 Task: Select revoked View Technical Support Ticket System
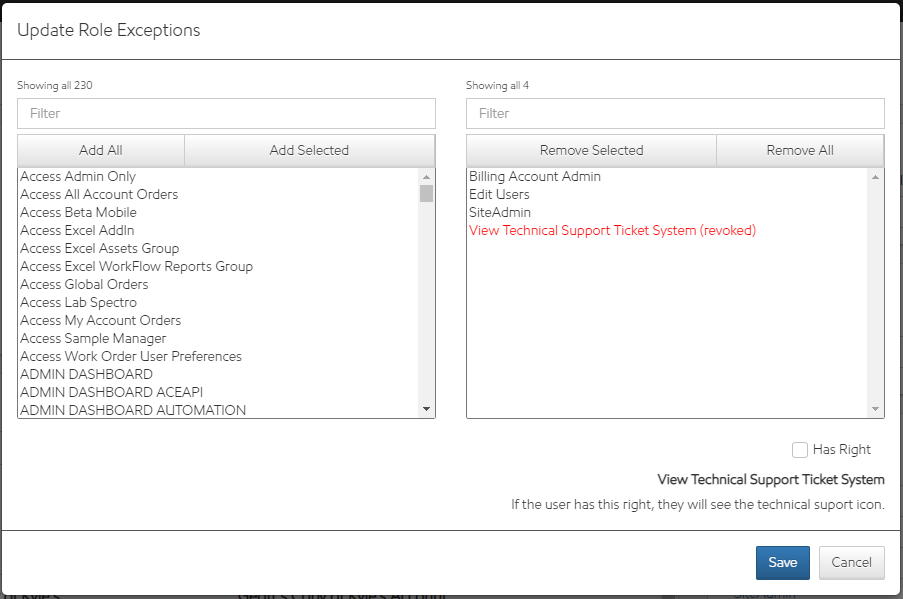point(612,230)
